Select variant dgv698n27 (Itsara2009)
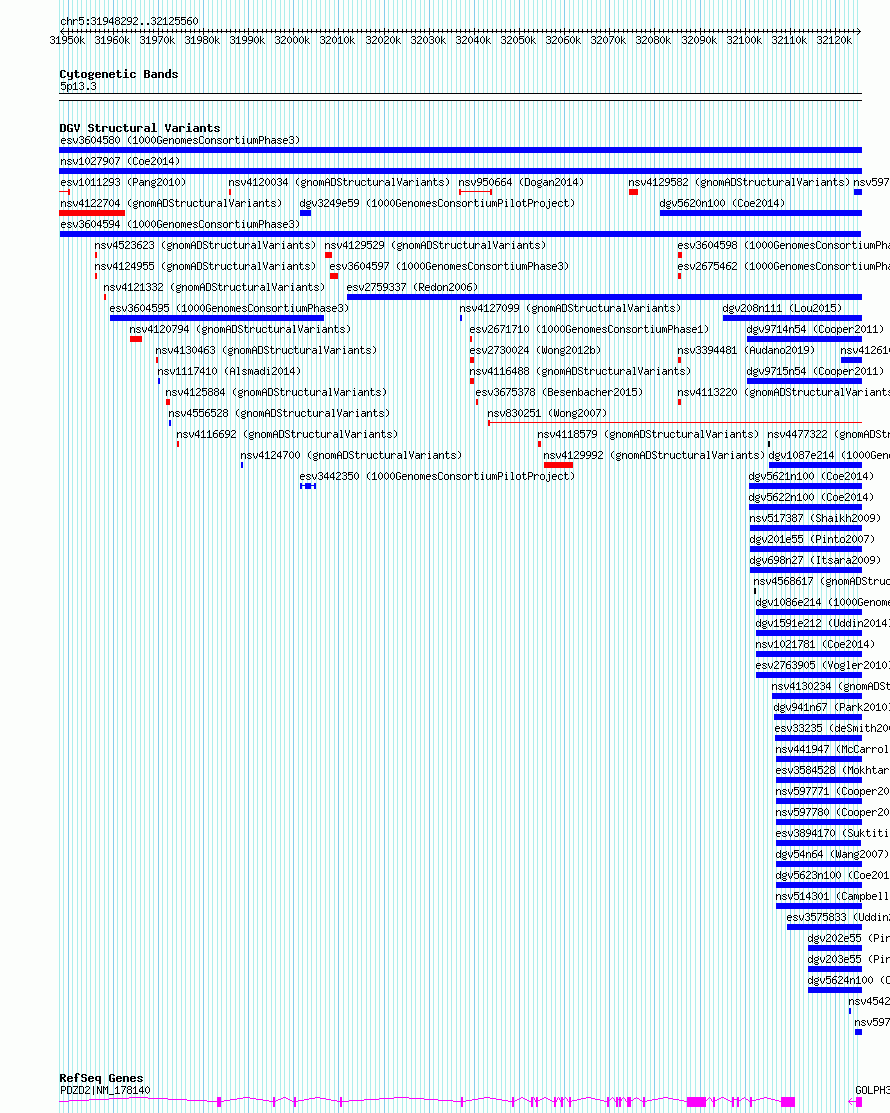This screenshot has width=890, height=1113. tap(815, 560)
